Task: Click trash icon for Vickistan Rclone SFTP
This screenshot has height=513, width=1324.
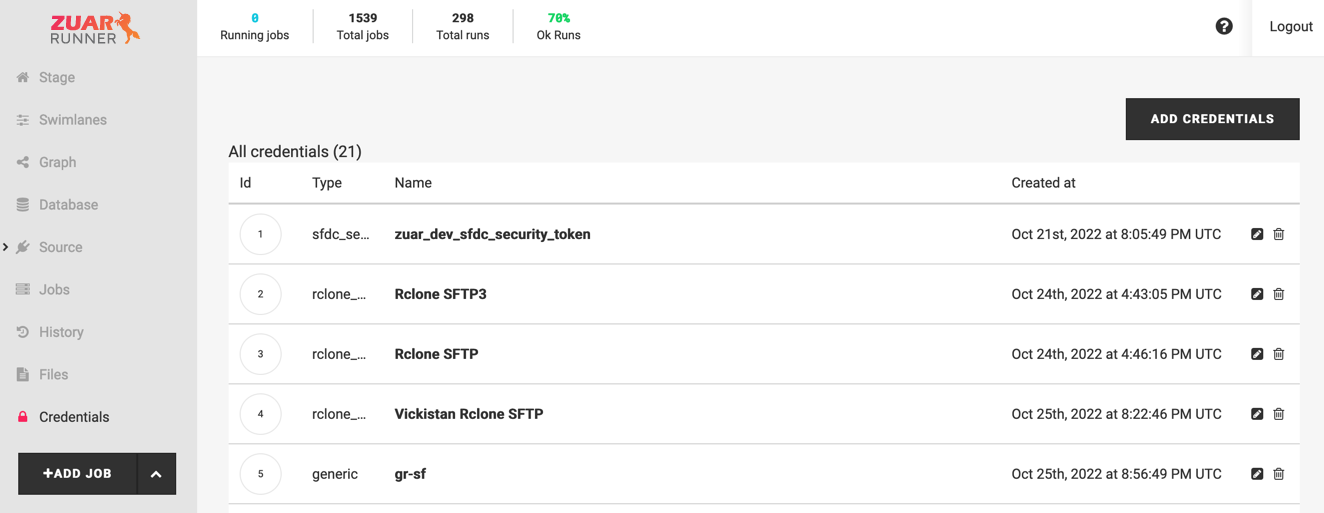Action: point(1278,414)
